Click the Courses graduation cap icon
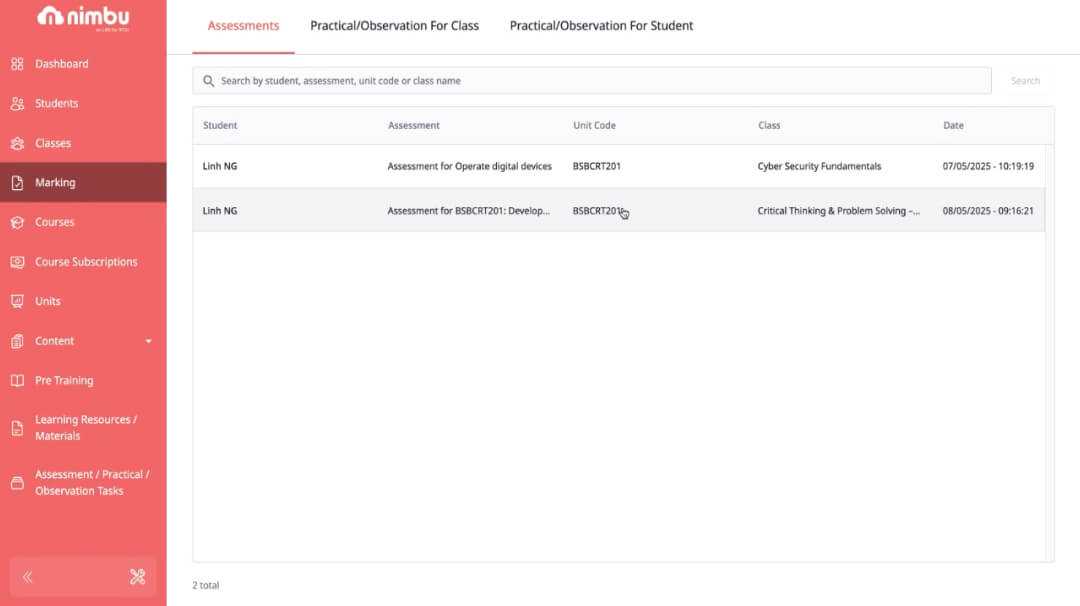The width and height of the screenshot is (1080, 606). coord(17,222)
